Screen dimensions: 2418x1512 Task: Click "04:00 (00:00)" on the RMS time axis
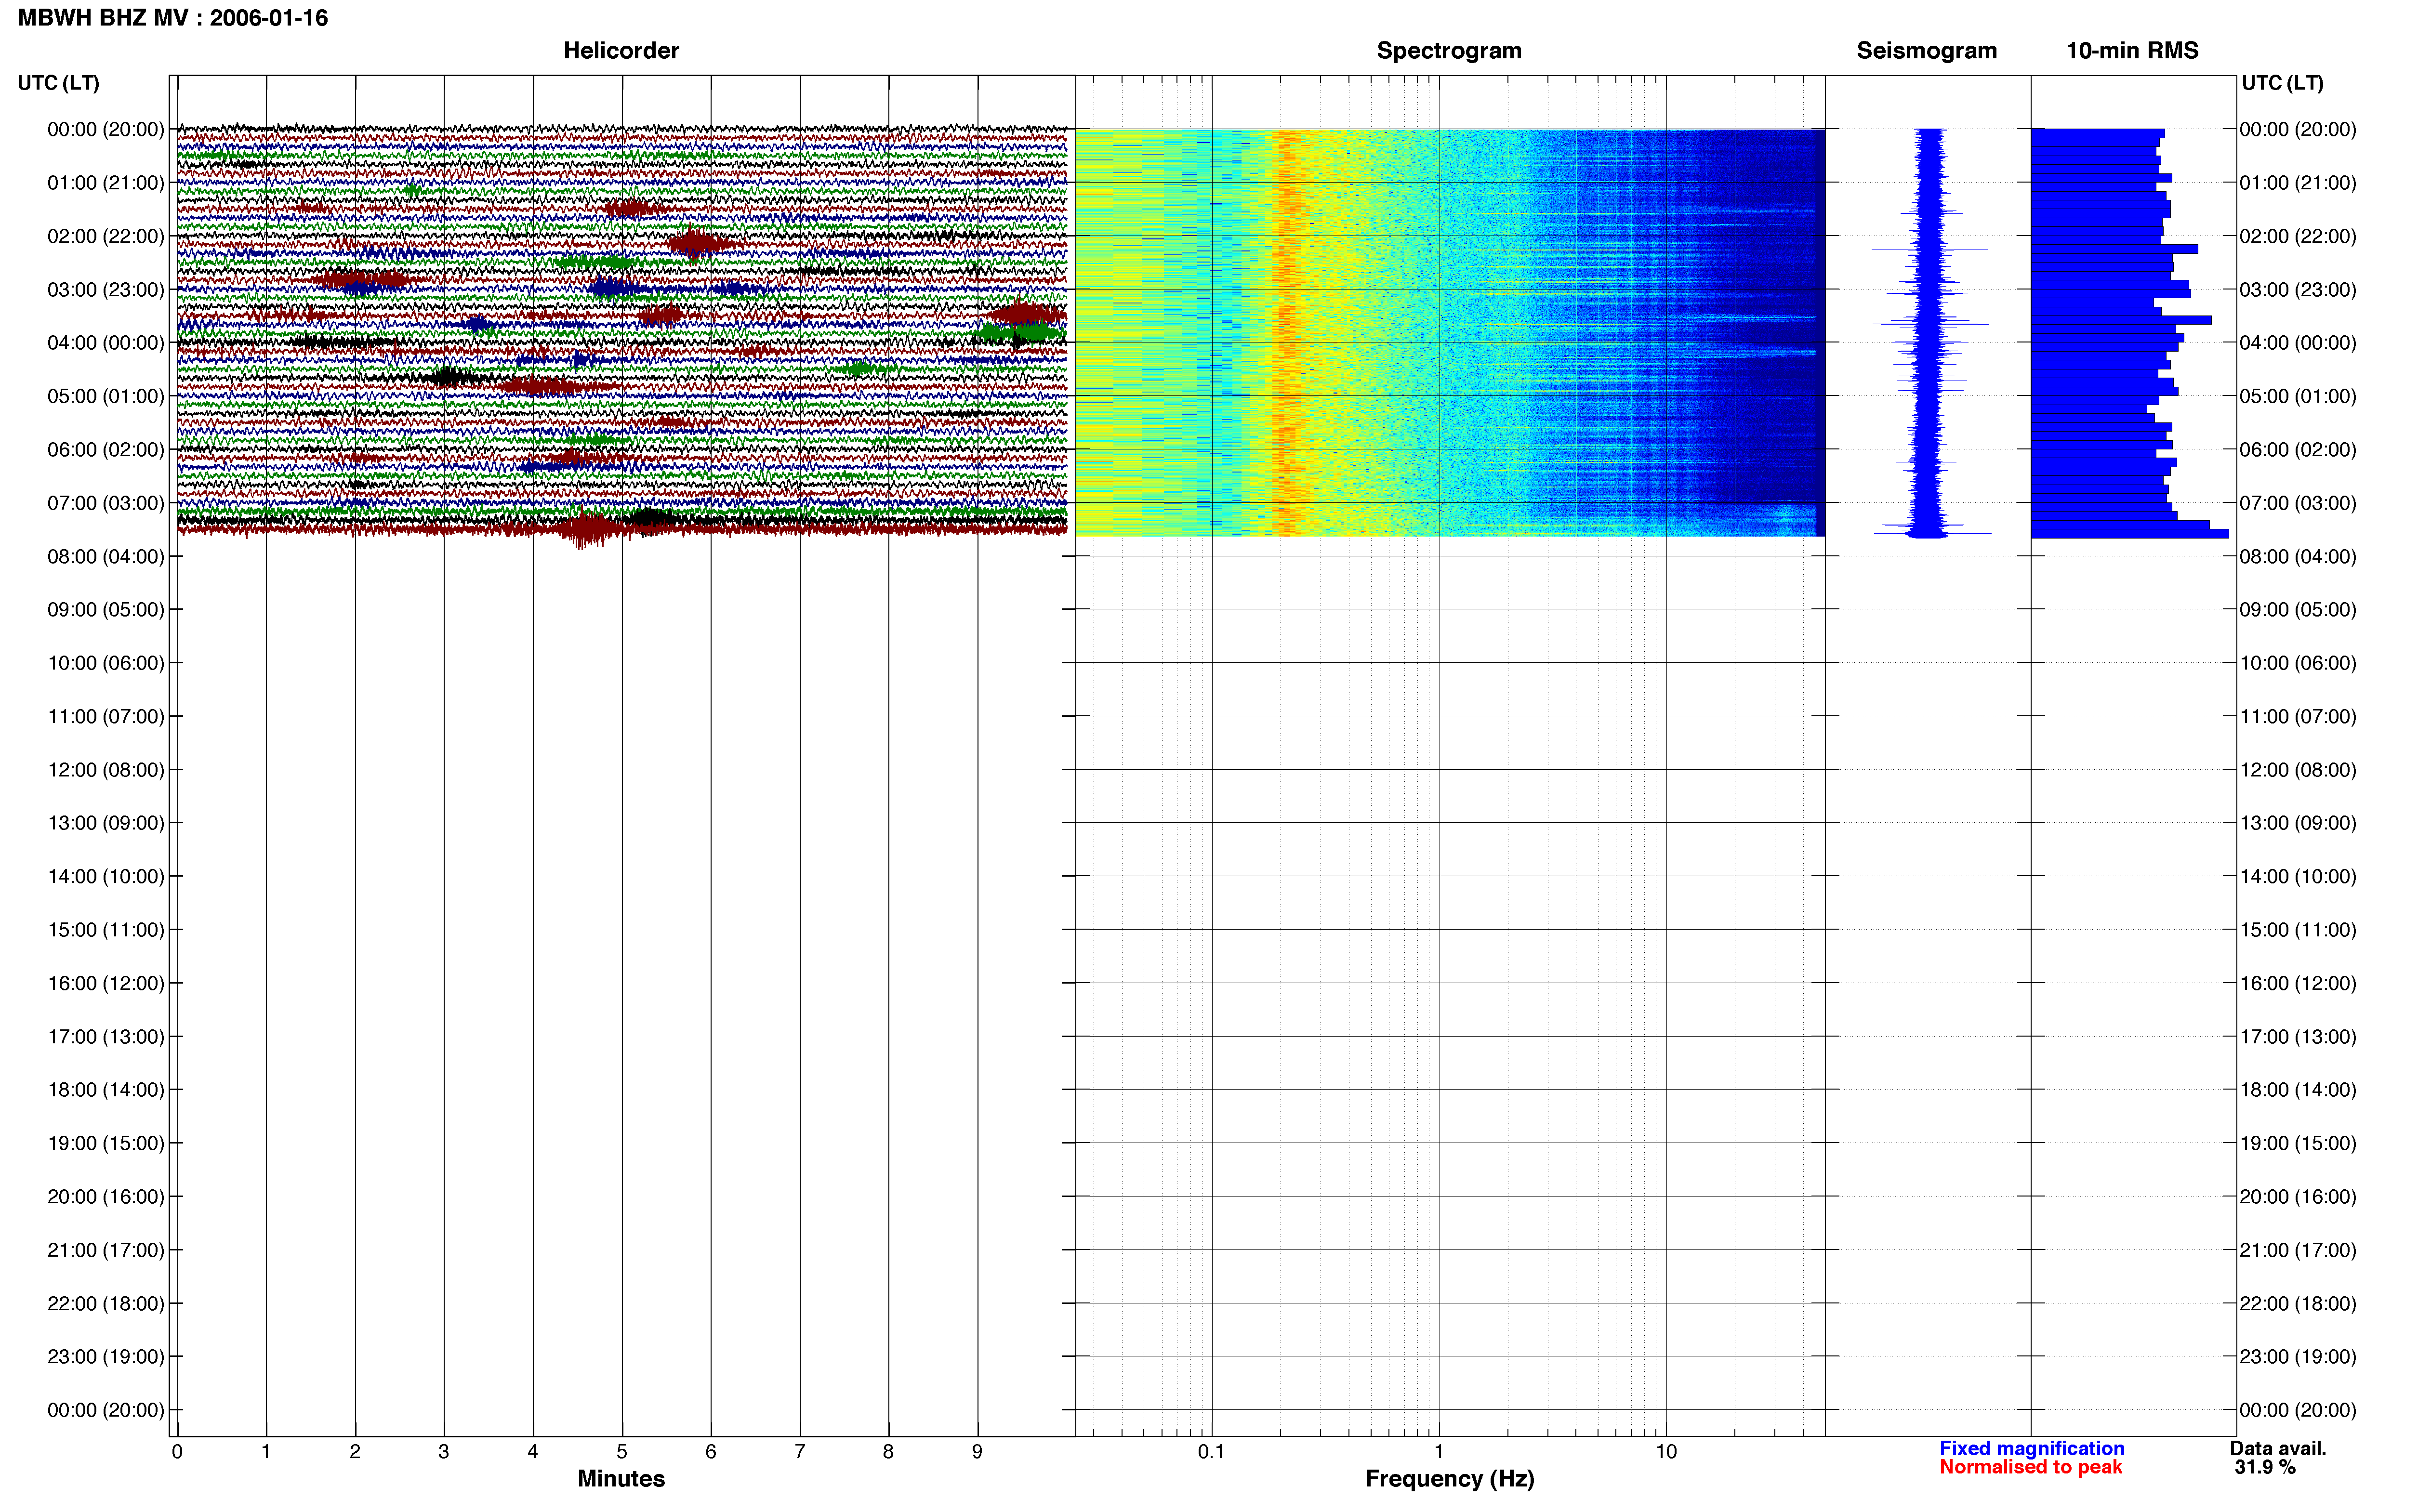pos(2297,343)
